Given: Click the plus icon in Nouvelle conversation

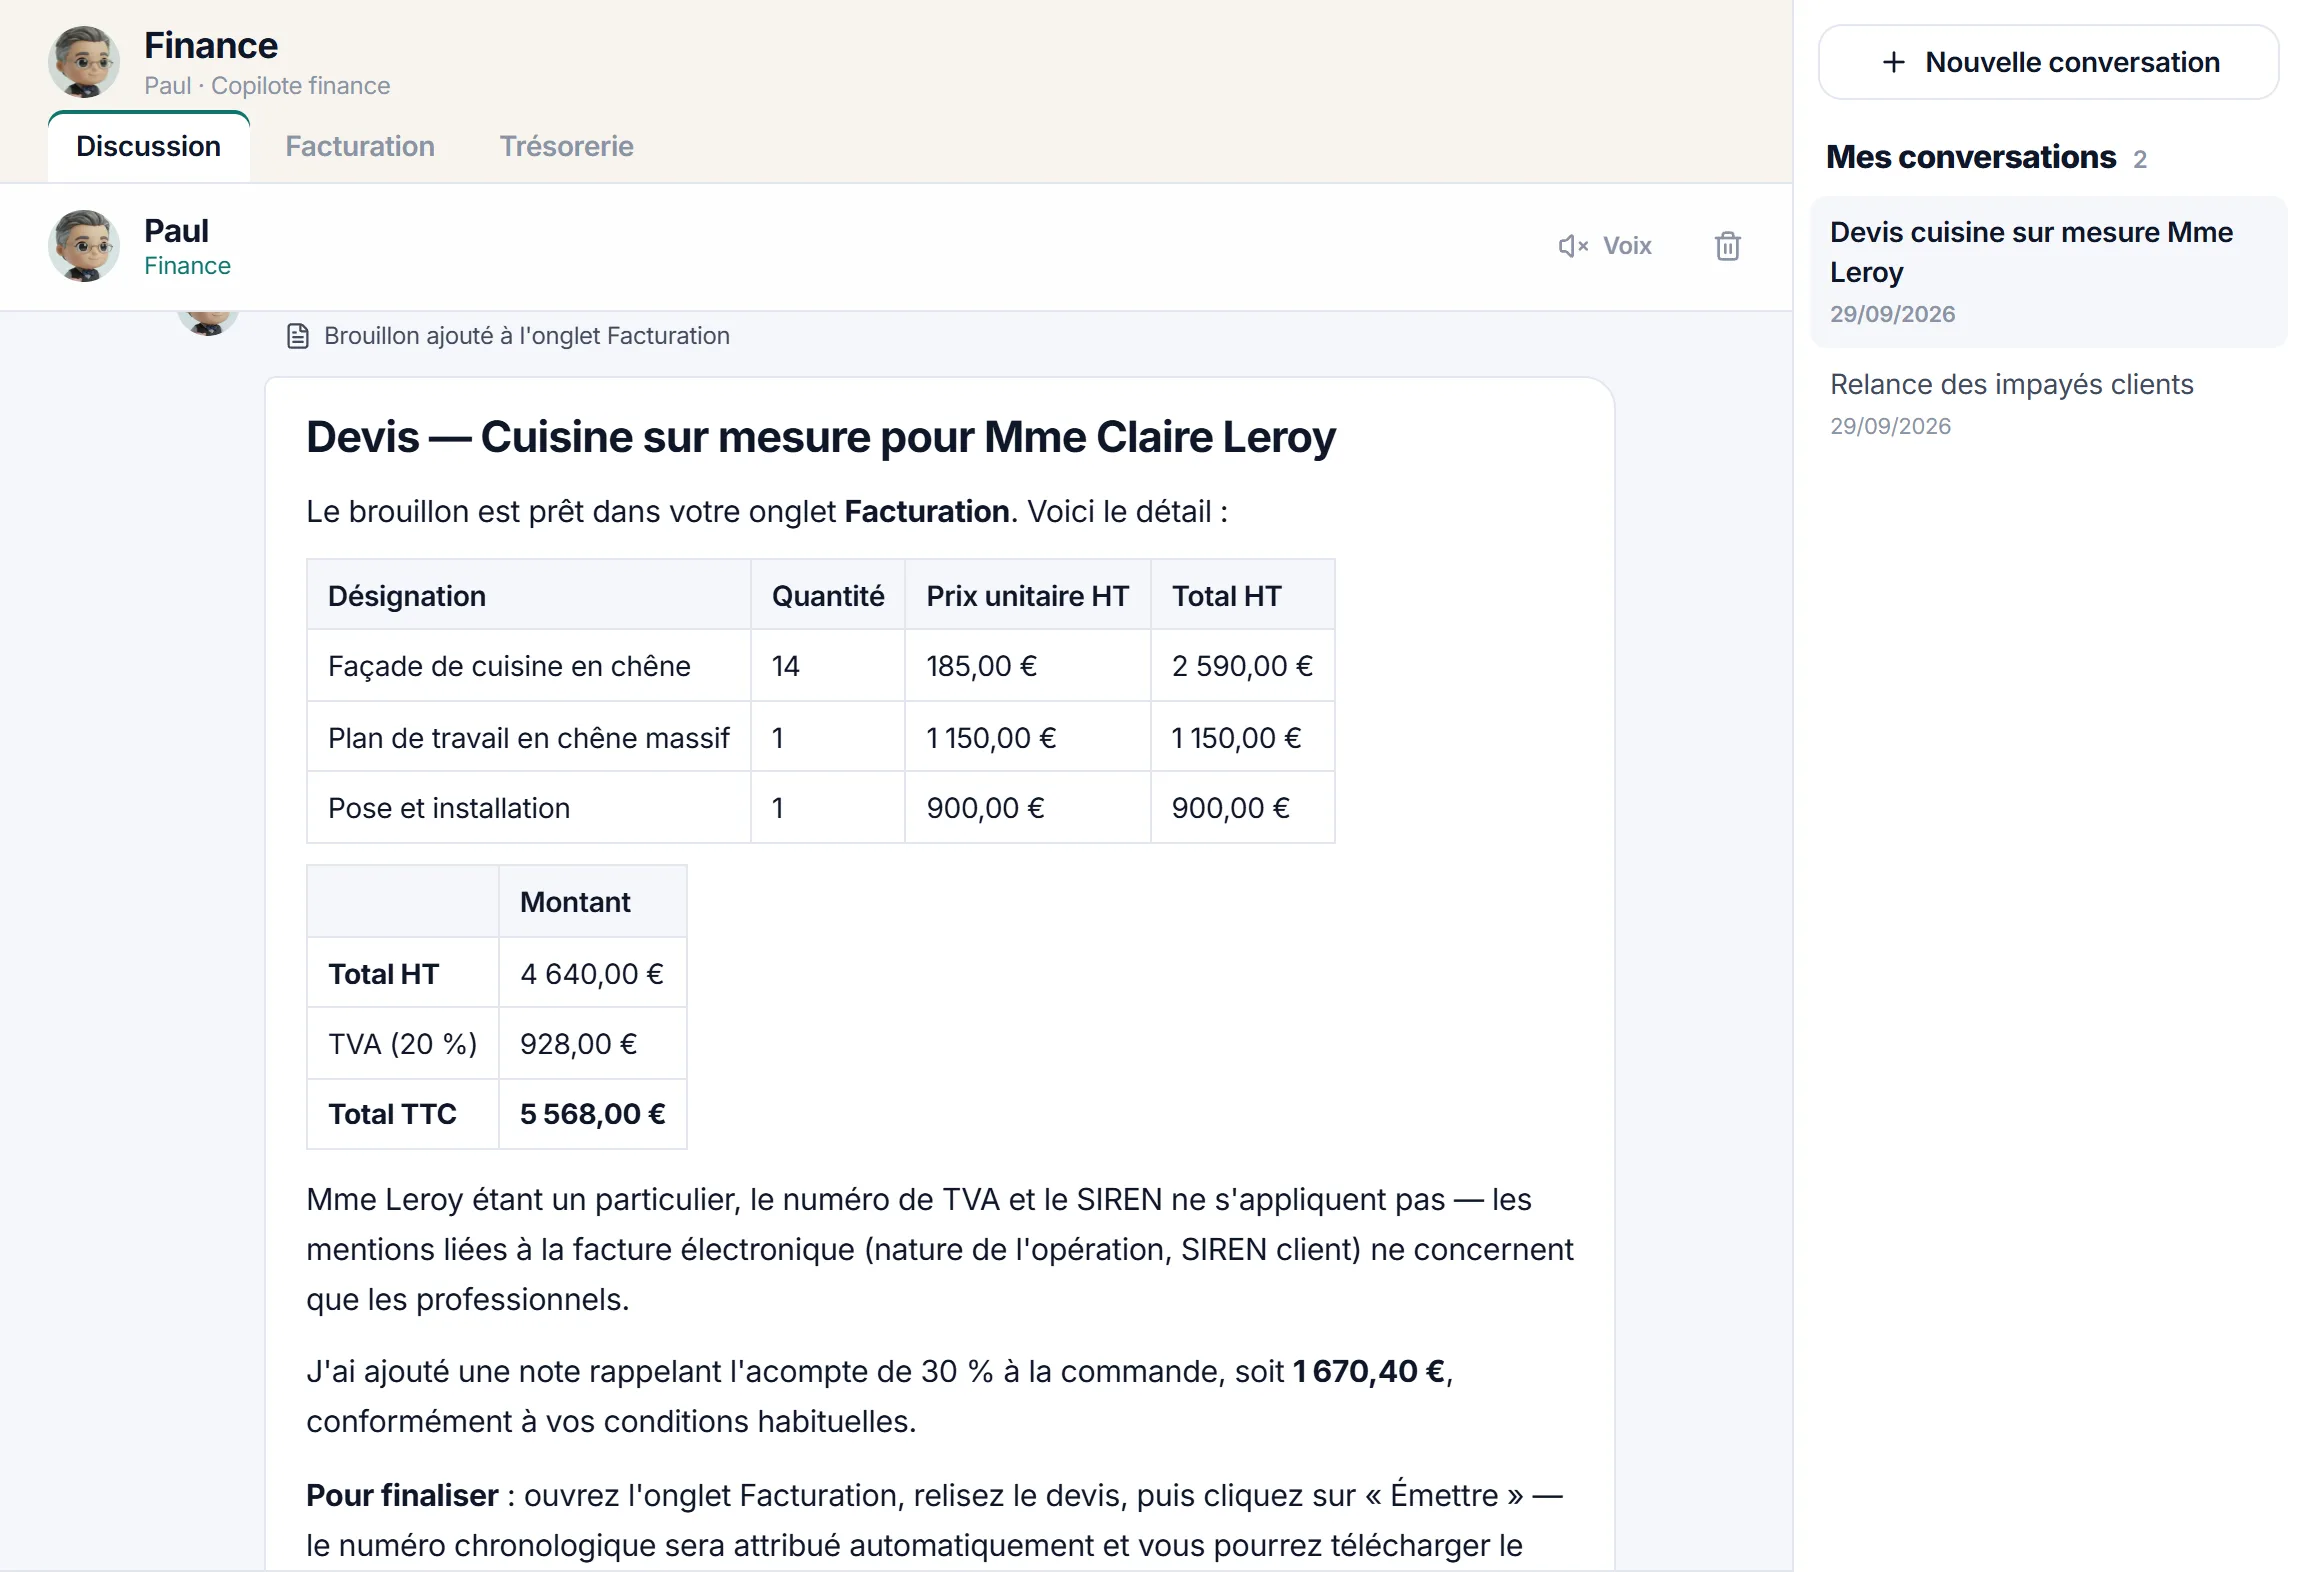Looking at the screenshot, I should click(x=1893, y=62).
